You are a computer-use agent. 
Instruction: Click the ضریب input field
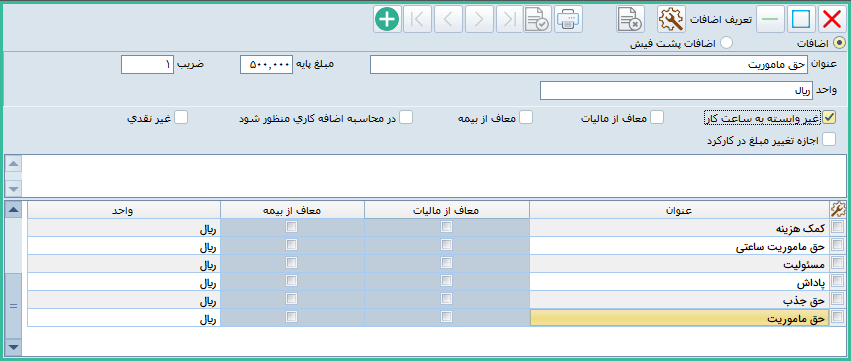click(x=148, y=65)
